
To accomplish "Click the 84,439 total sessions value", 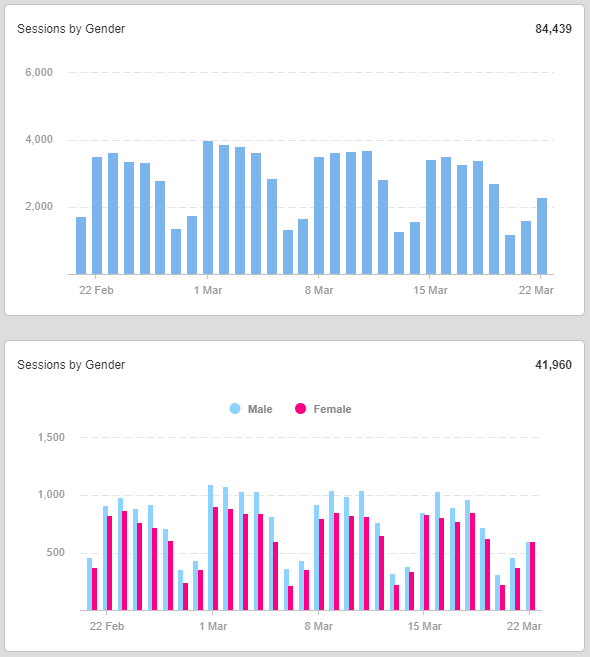I will click(553, 29).
